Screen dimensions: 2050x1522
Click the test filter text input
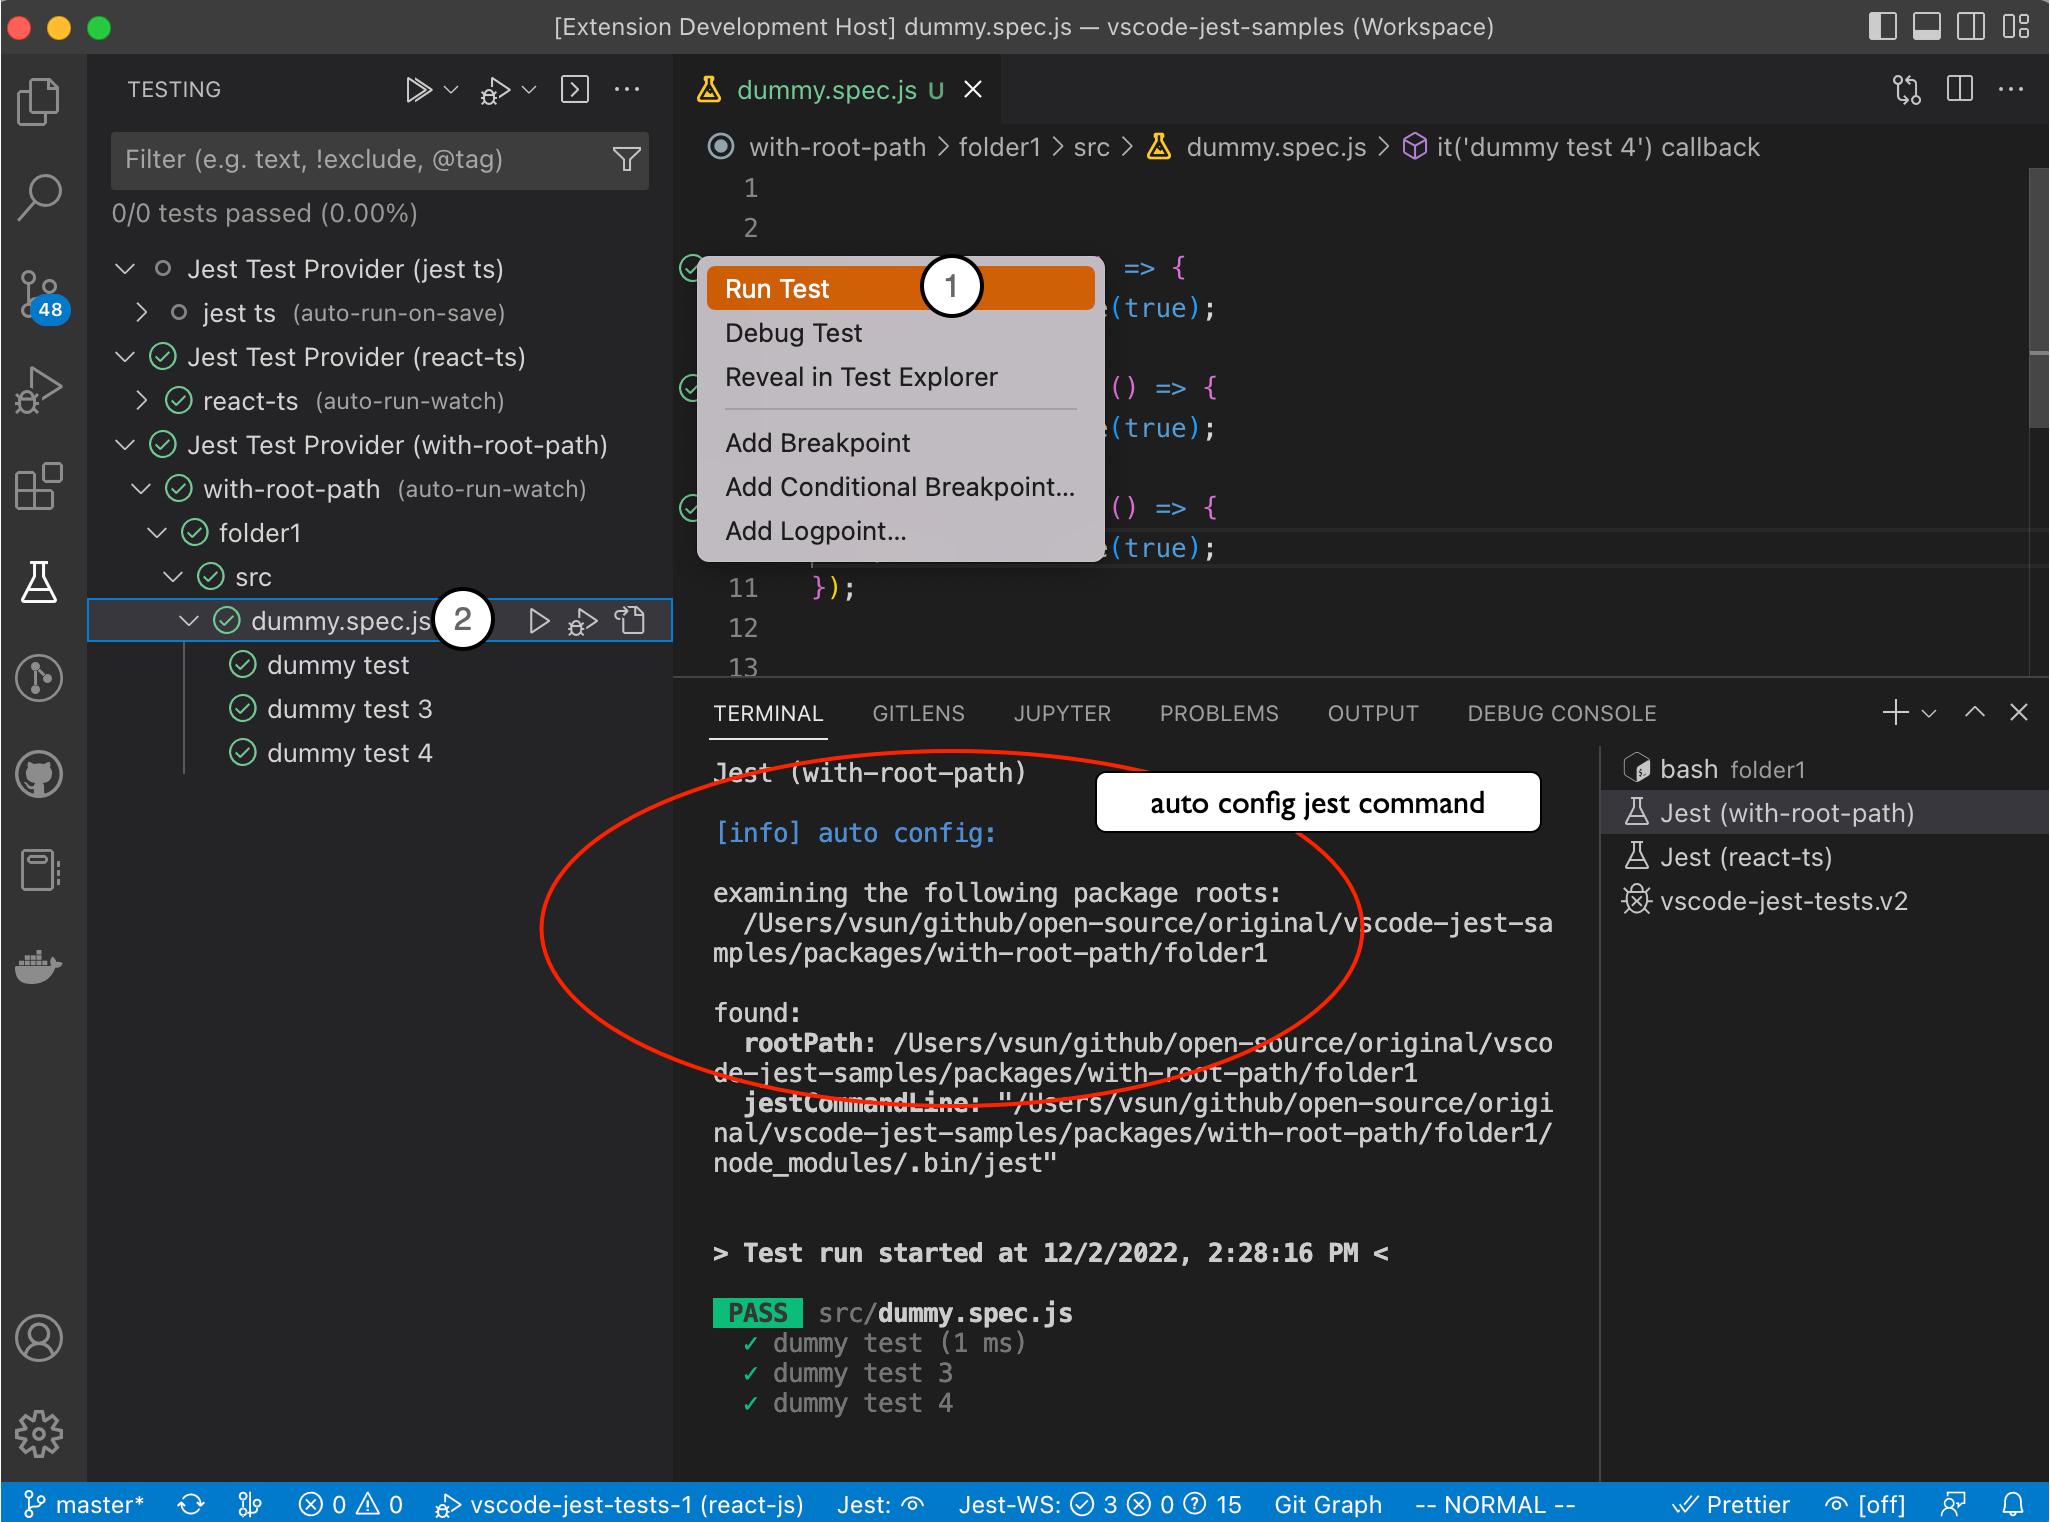click(x=360, y=160)
